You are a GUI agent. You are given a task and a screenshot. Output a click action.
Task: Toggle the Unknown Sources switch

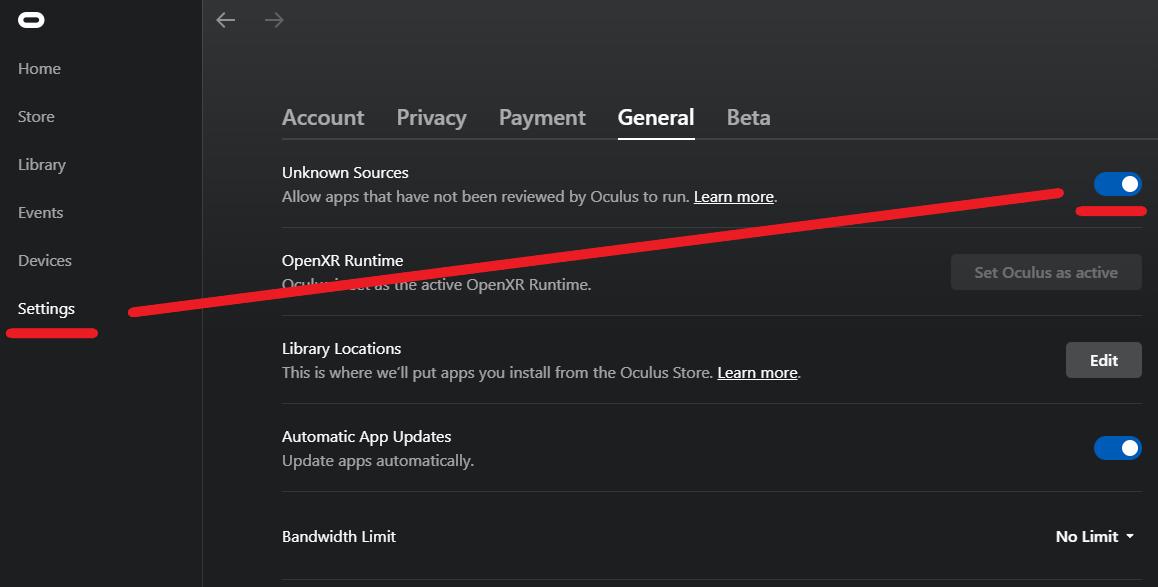(x=1117, y=184)
